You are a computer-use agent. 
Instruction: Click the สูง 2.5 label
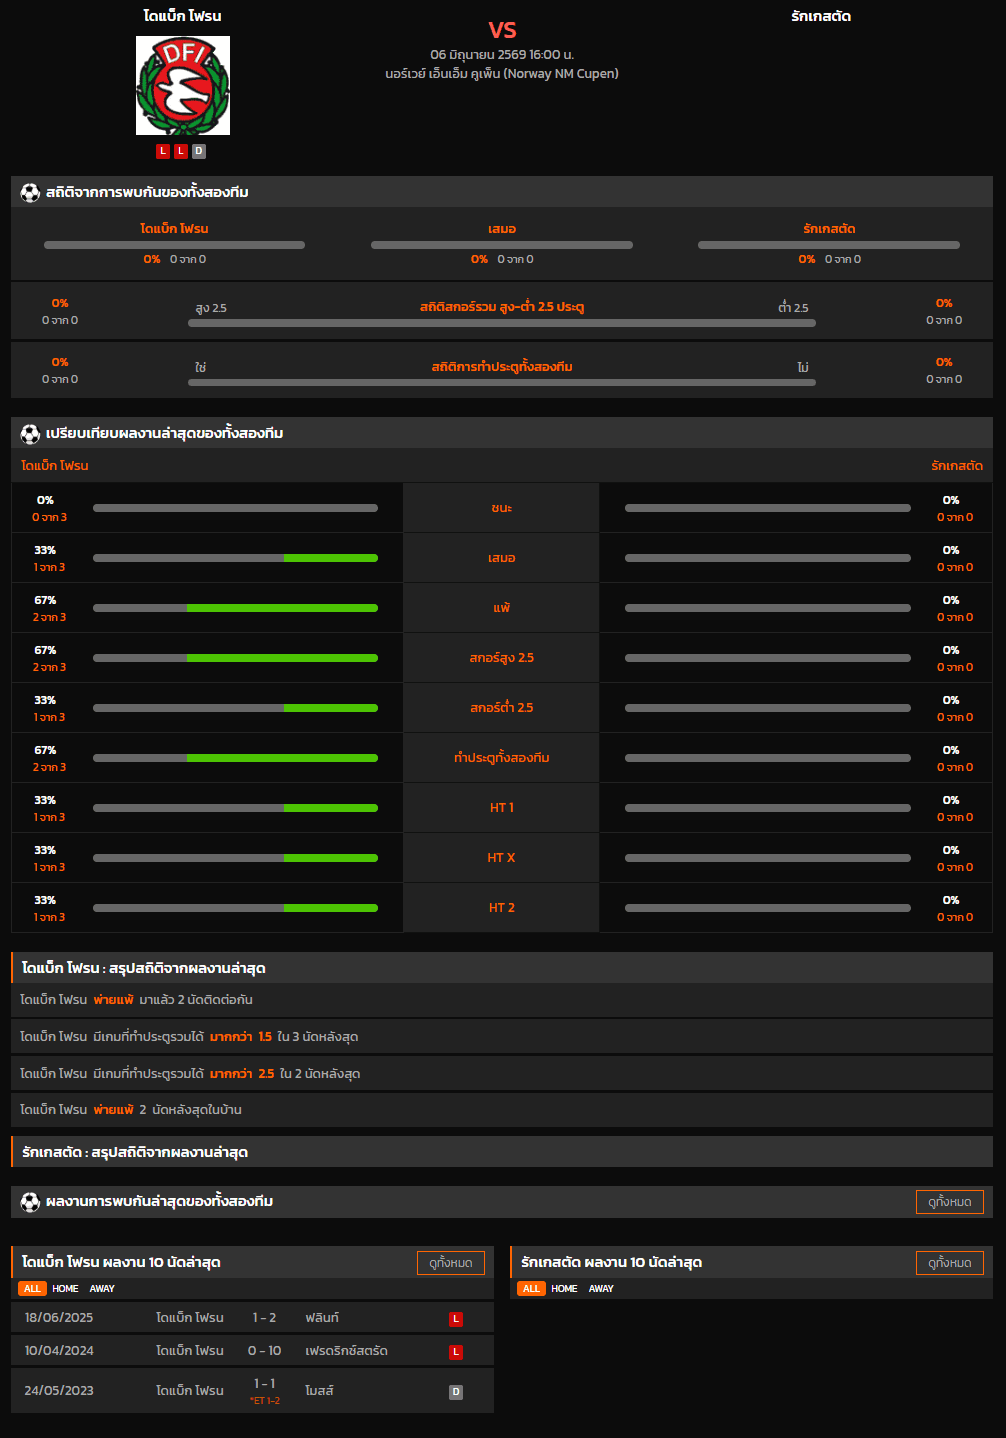point(211,308)
